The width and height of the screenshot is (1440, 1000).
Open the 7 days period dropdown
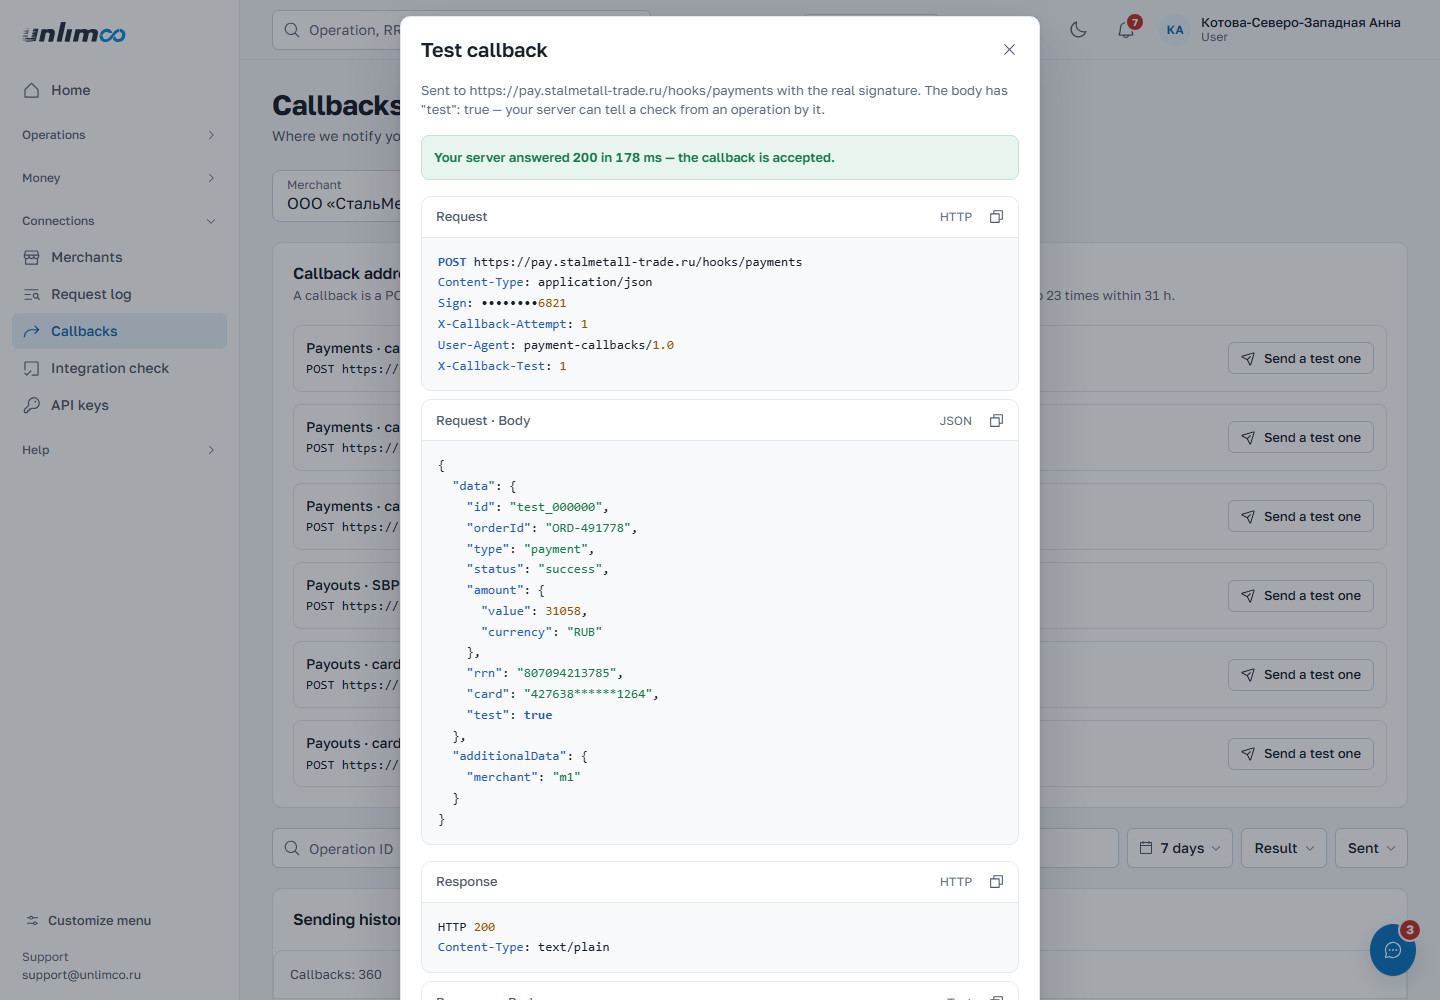pyautogui.click(x=1180, y=848)
